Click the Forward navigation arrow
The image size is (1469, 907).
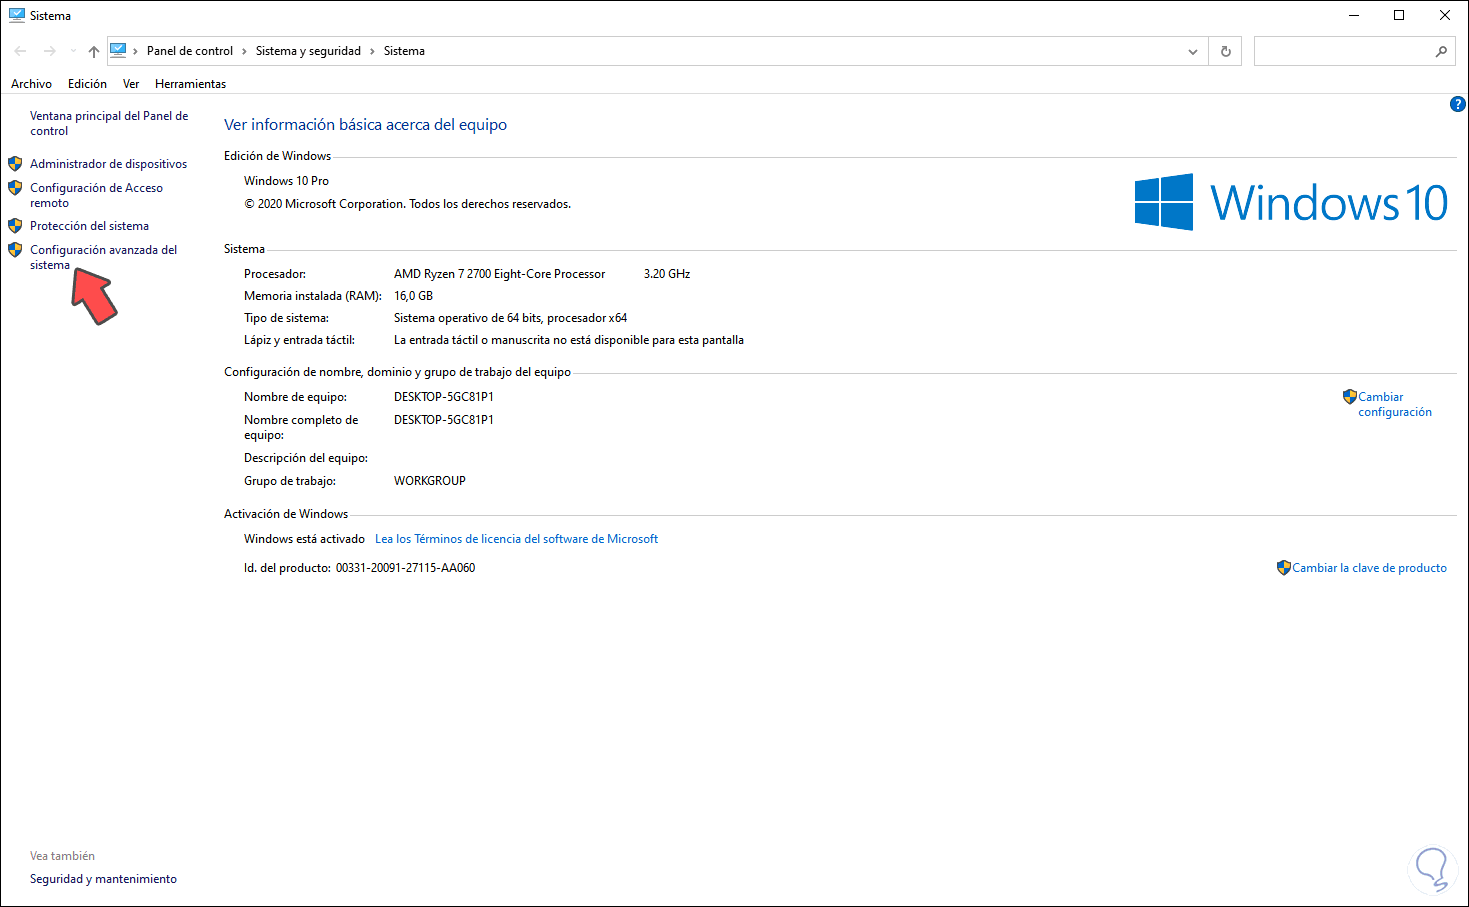49,51
